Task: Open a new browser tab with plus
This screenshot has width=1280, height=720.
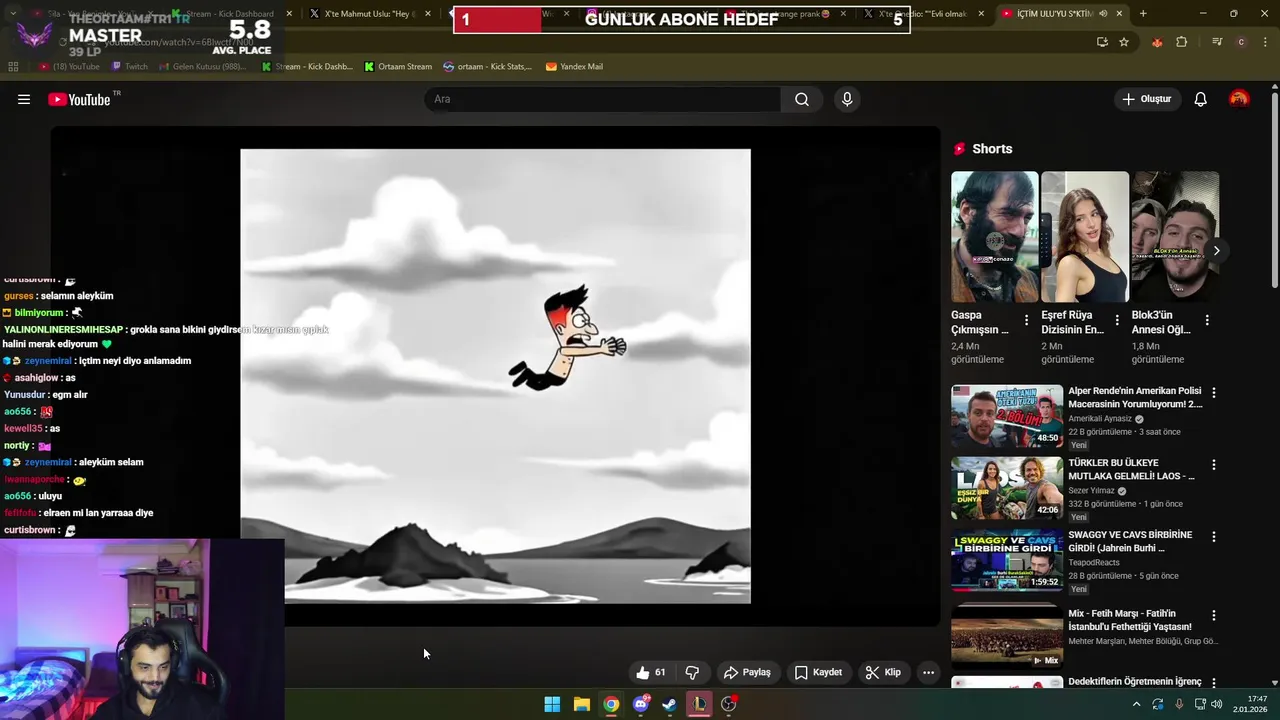Action: (x=1143, y=14)
